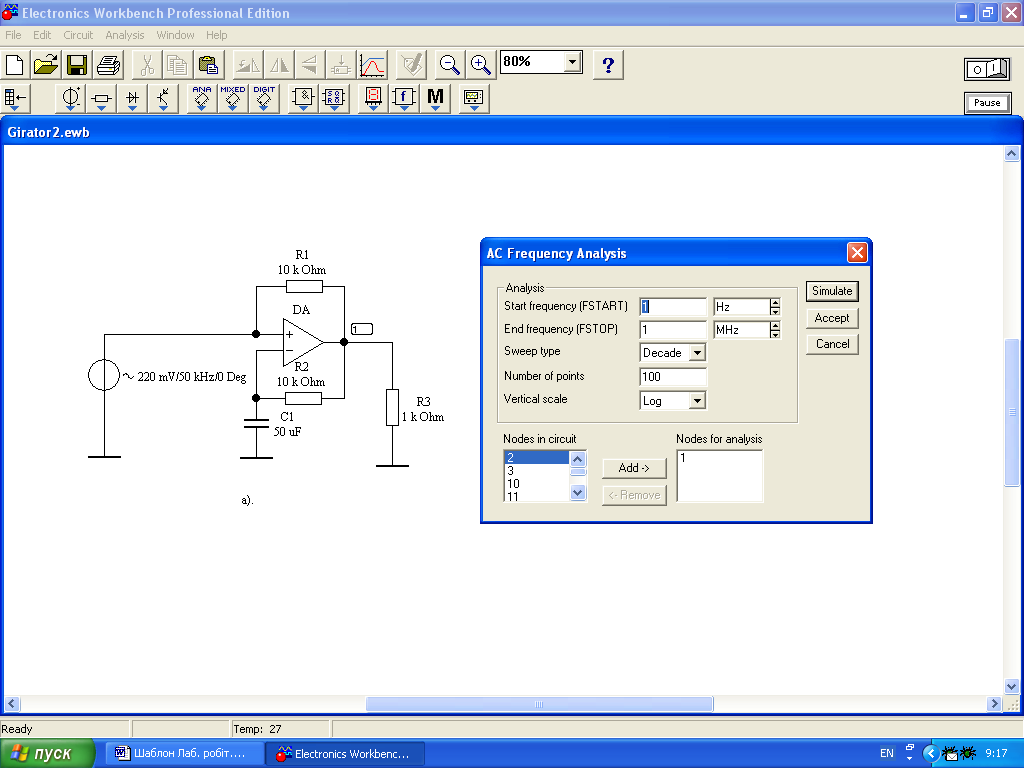Click the Accept button

832,318
